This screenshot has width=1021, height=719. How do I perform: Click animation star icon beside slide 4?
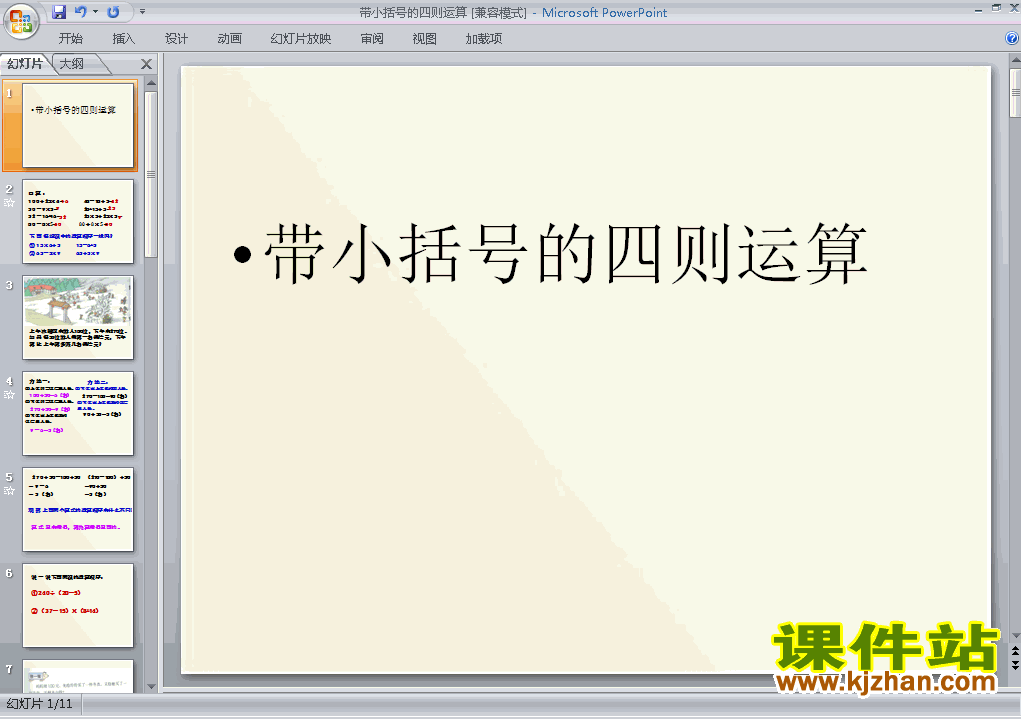point(9,395)
